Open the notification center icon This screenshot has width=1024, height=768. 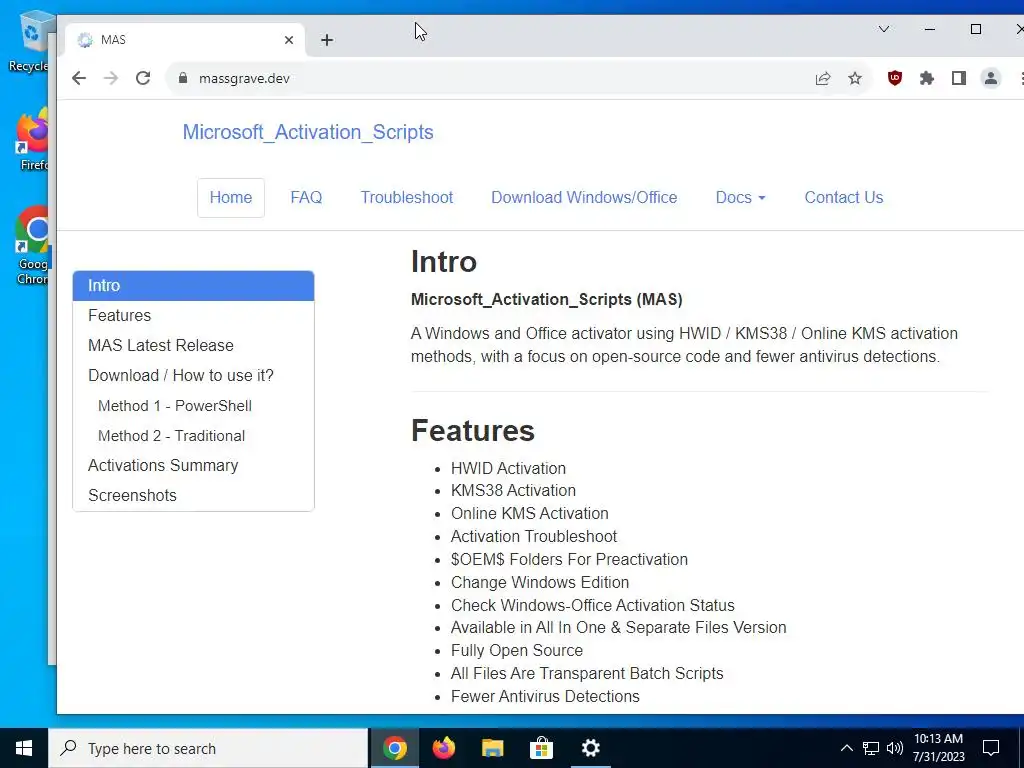[991, 748]
